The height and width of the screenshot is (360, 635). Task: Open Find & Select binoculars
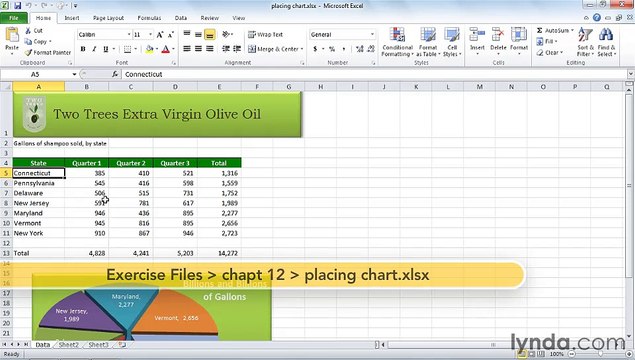click(x=606, y=42)
